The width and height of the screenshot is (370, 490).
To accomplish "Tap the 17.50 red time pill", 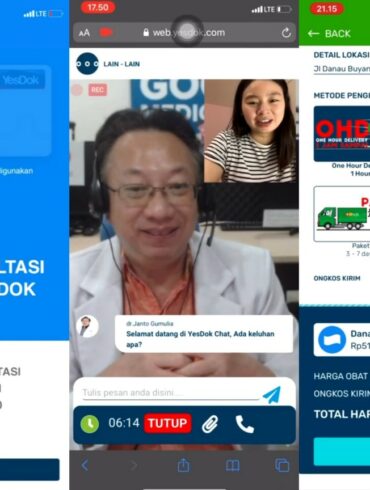I will [98, 8].
